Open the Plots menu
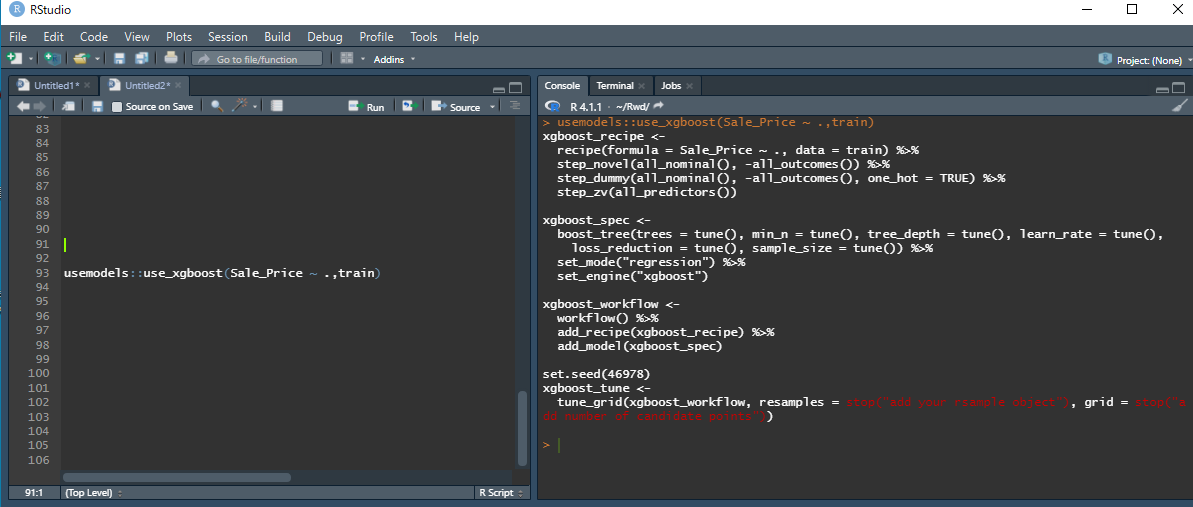The image size is (1193, 507). pyautogui.click(x=179, y=37)
